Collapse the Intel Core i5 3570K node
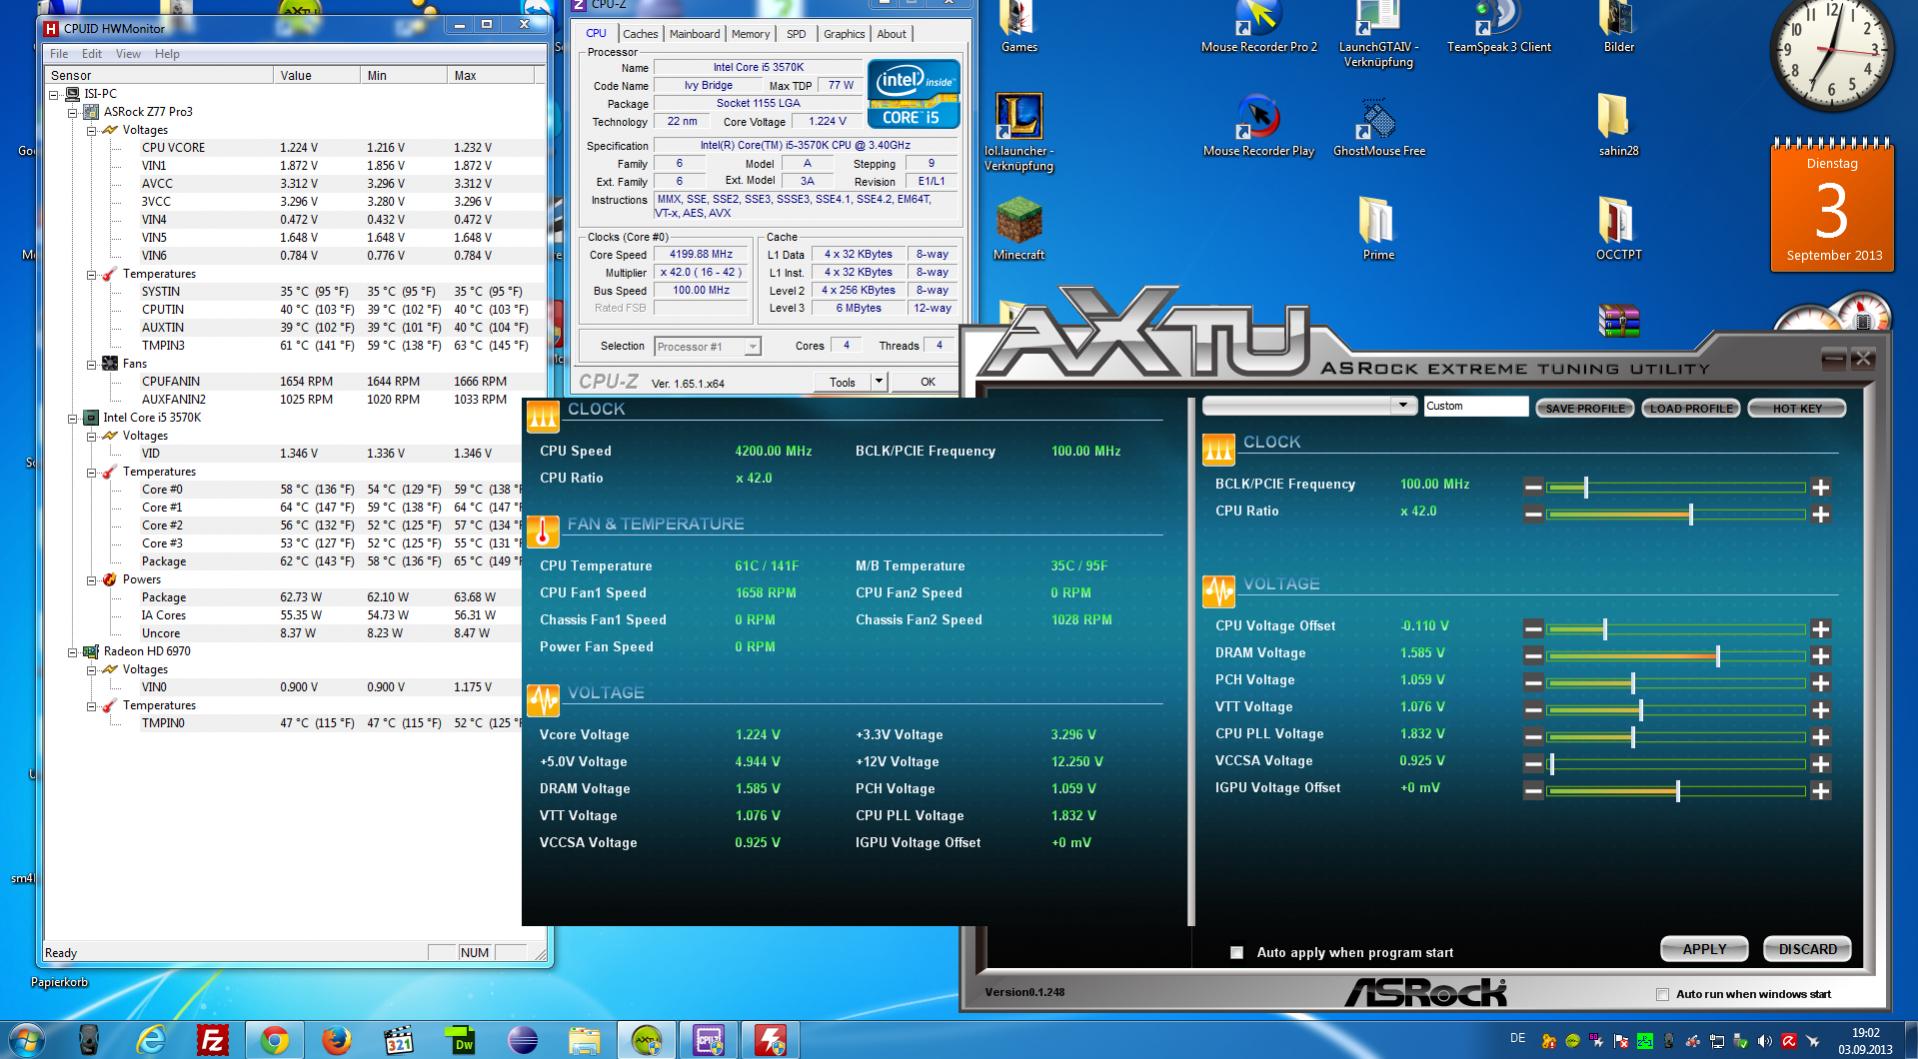The width and height of the screenshot is (1918, 1059). pos(73,418)
